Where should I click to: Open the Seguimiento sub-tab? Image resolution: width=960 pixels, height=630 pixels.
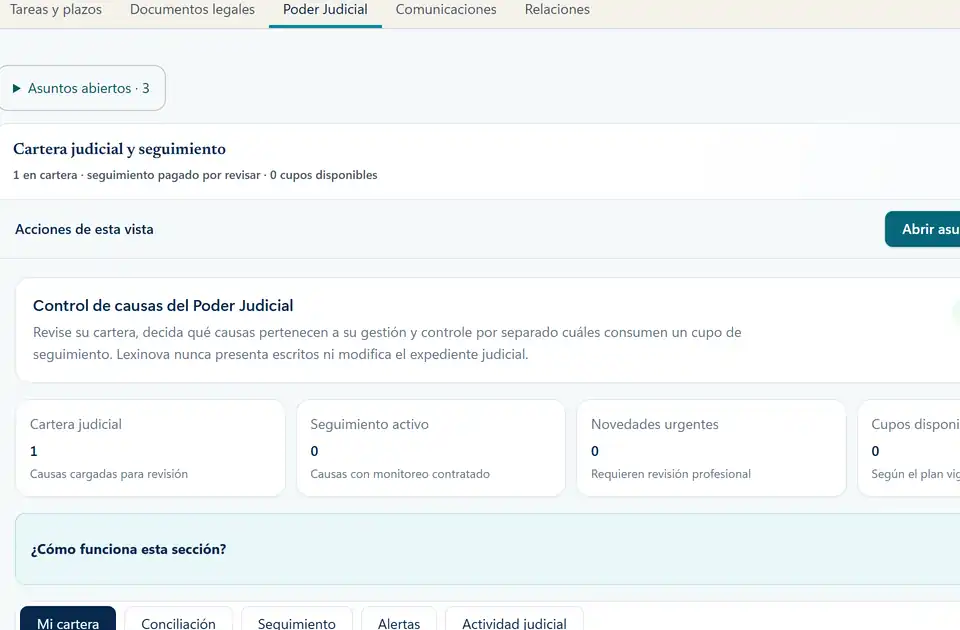296,620
